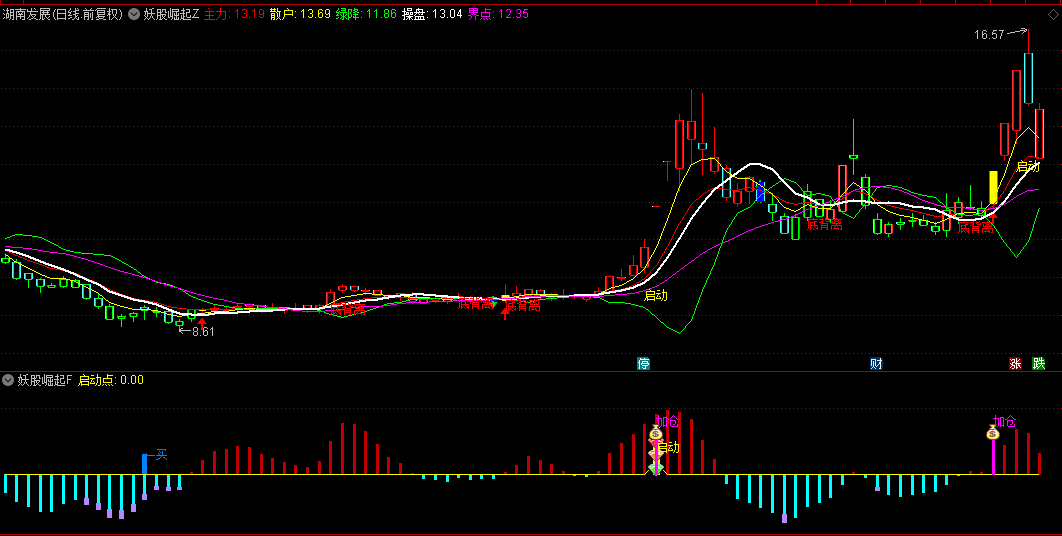Click the yellow highlighted candlestick bar
This screenshot has height=536, width=1062.
tap(993, 188)
